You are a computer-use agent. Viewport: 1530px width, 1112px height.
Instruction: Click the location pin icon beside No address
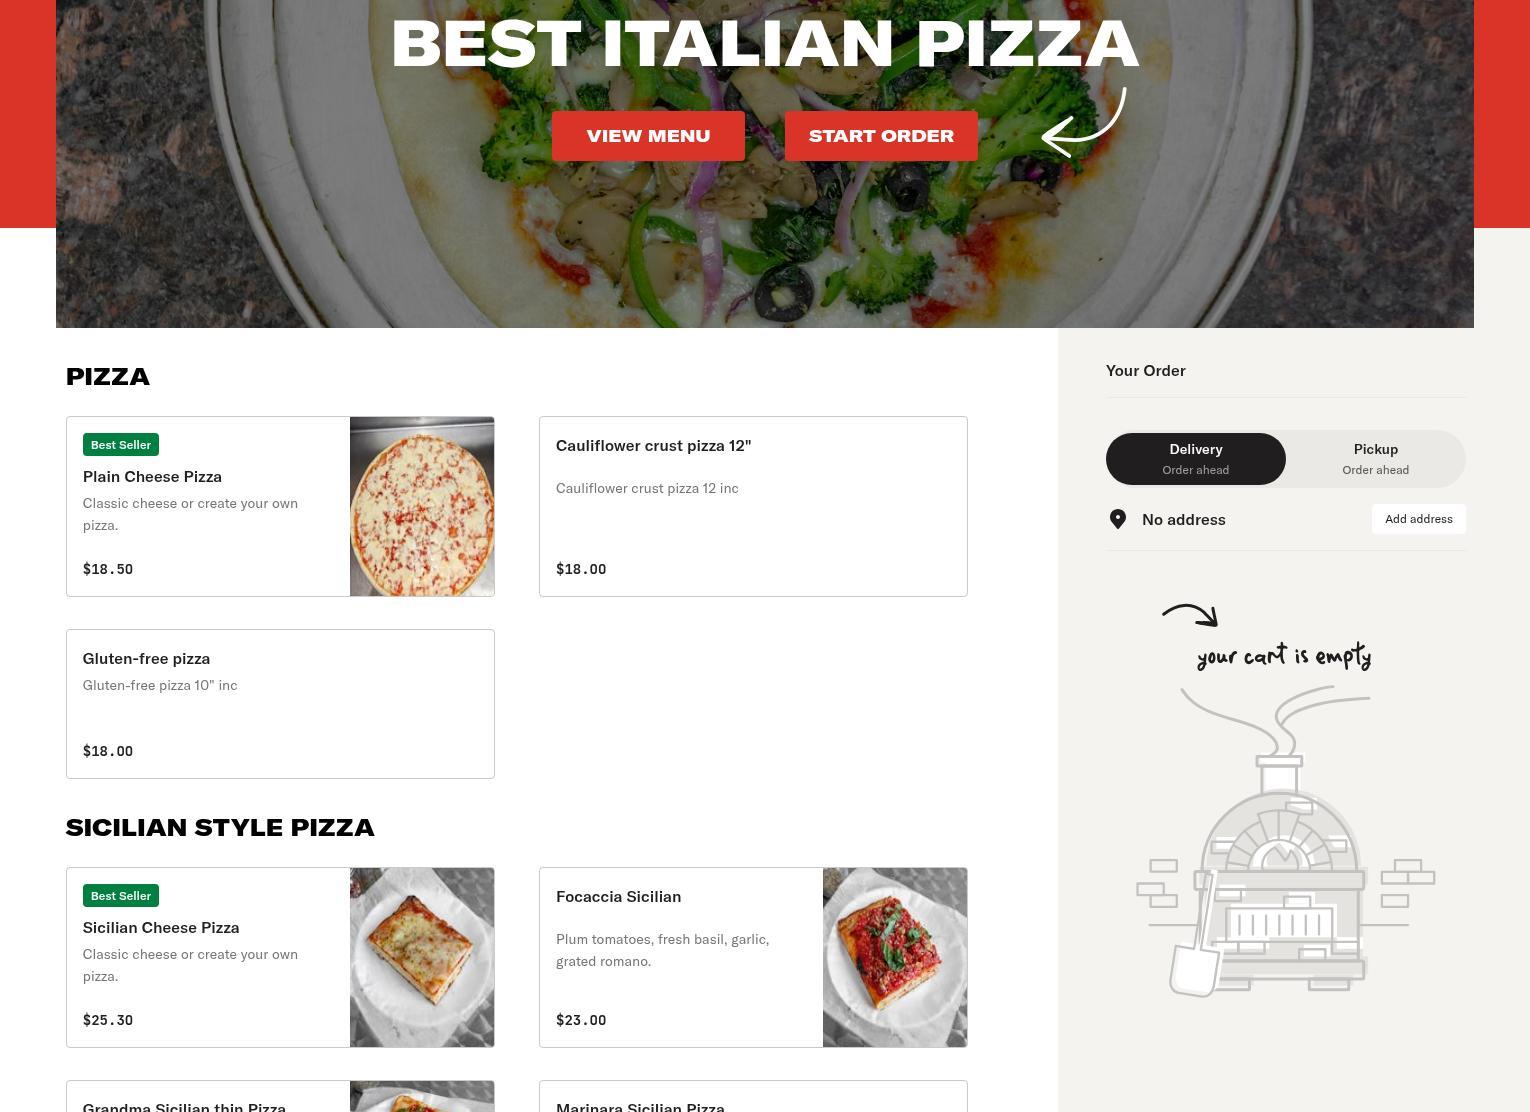point(1118,519)
